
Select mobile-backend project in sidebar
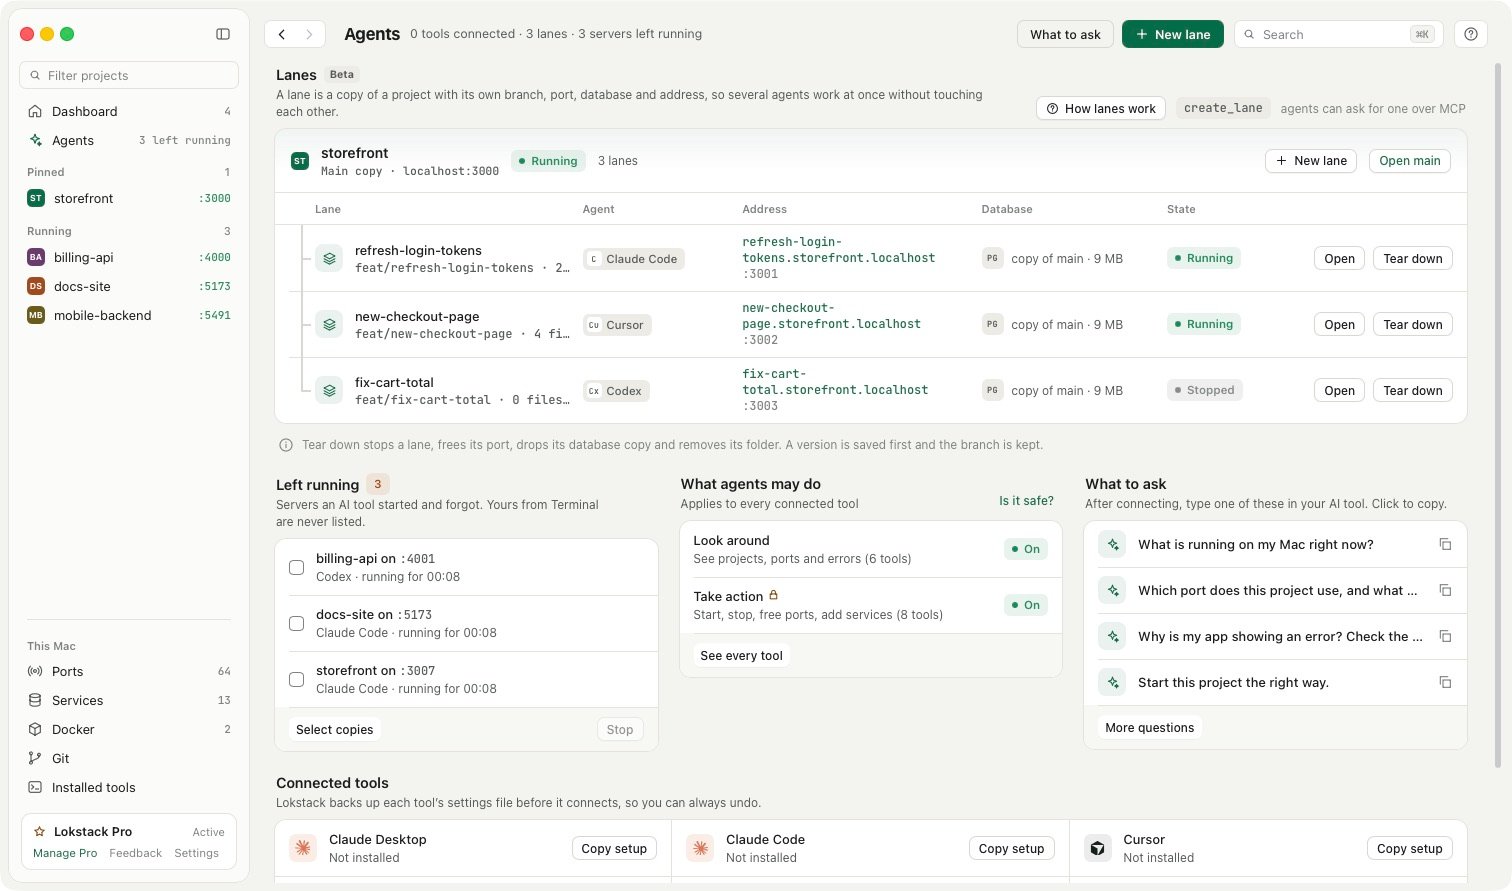point(129,315)
